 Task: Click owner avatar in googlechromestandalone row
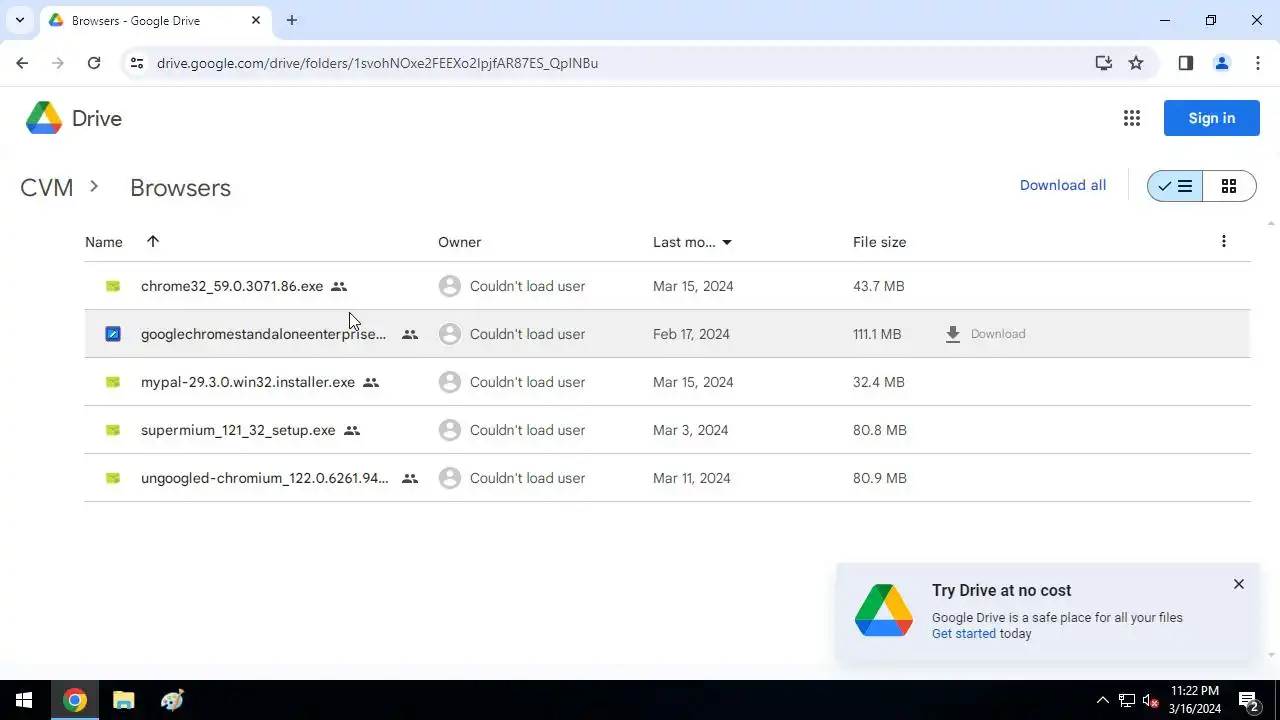(450, 334)
